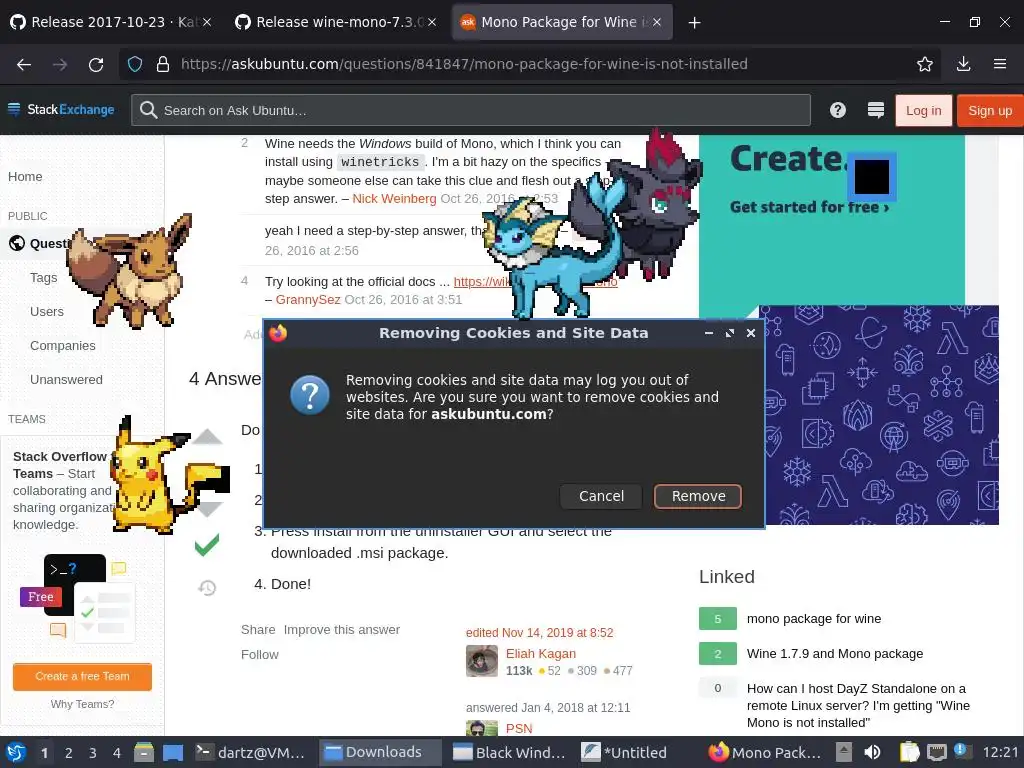
Task: Open the help question mark icon
Action: click(838, 110)
